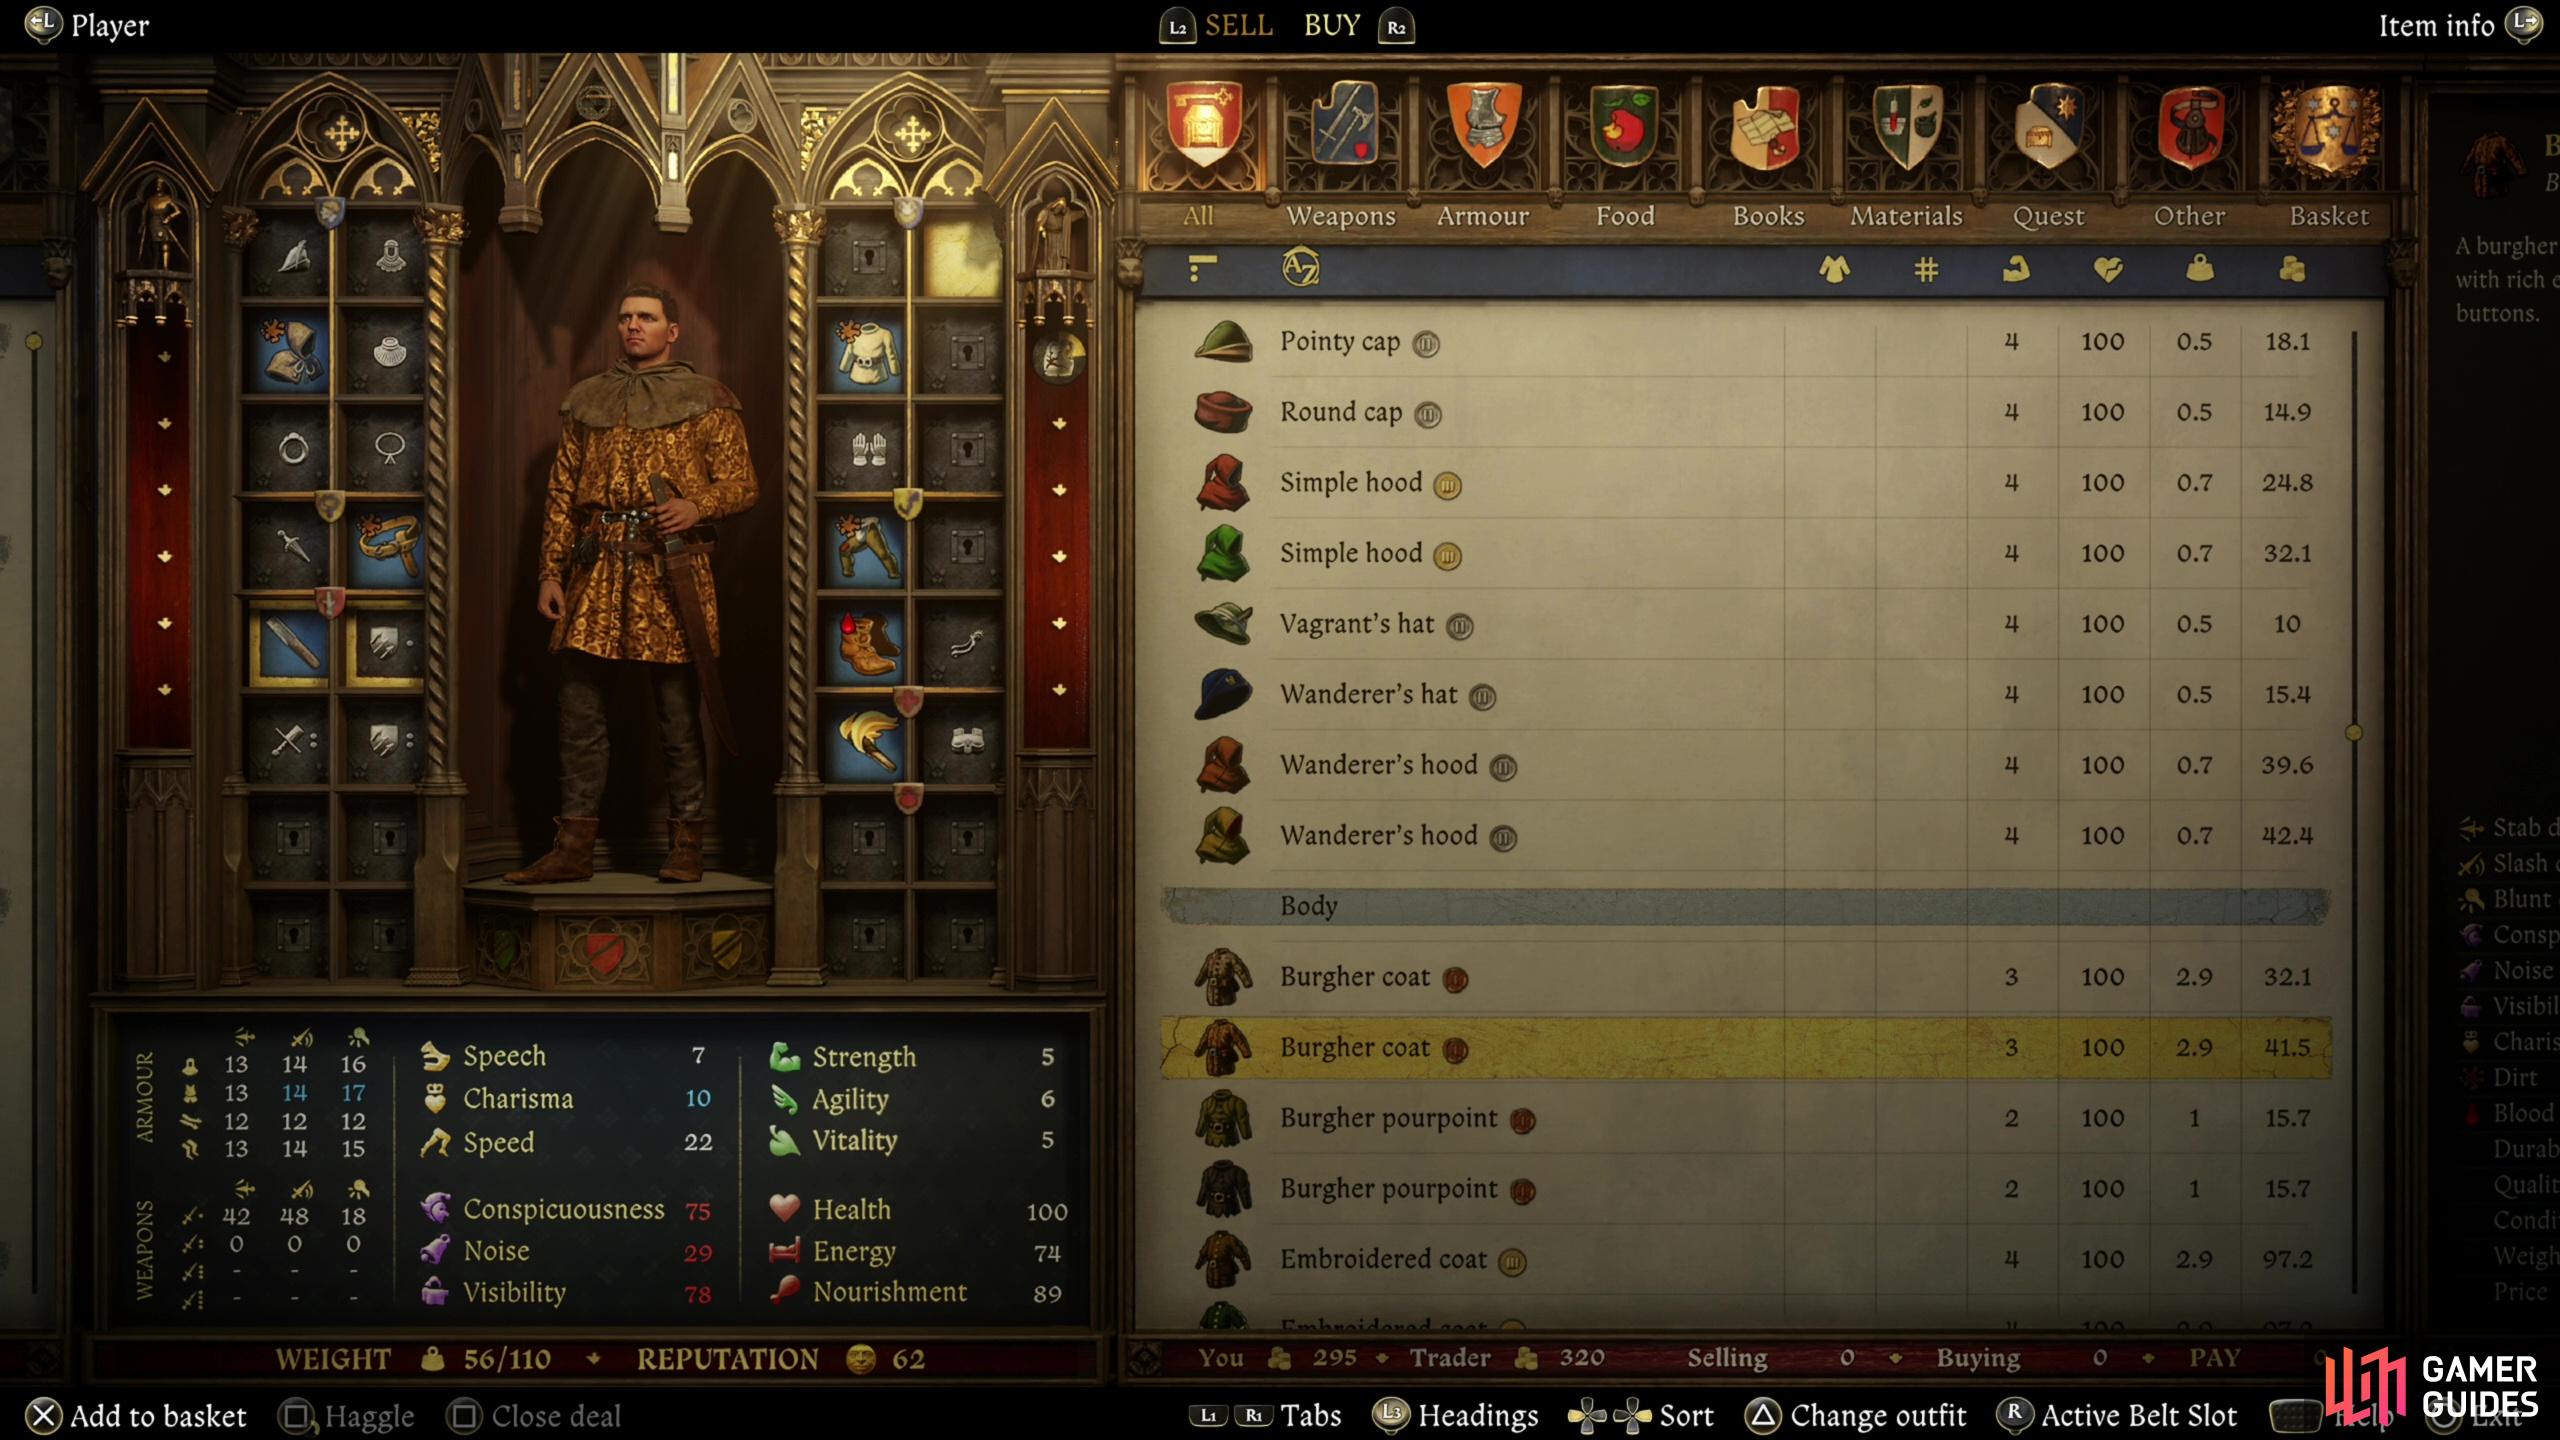Sort by item condition heart icon
Screen dimensions: 2560x1440
point(2107,269)
